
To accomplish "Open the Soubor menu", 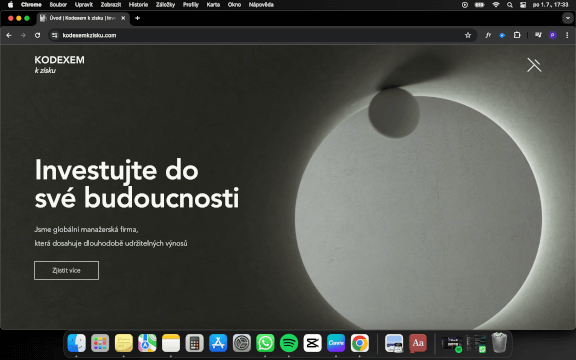I will (58, 5).
